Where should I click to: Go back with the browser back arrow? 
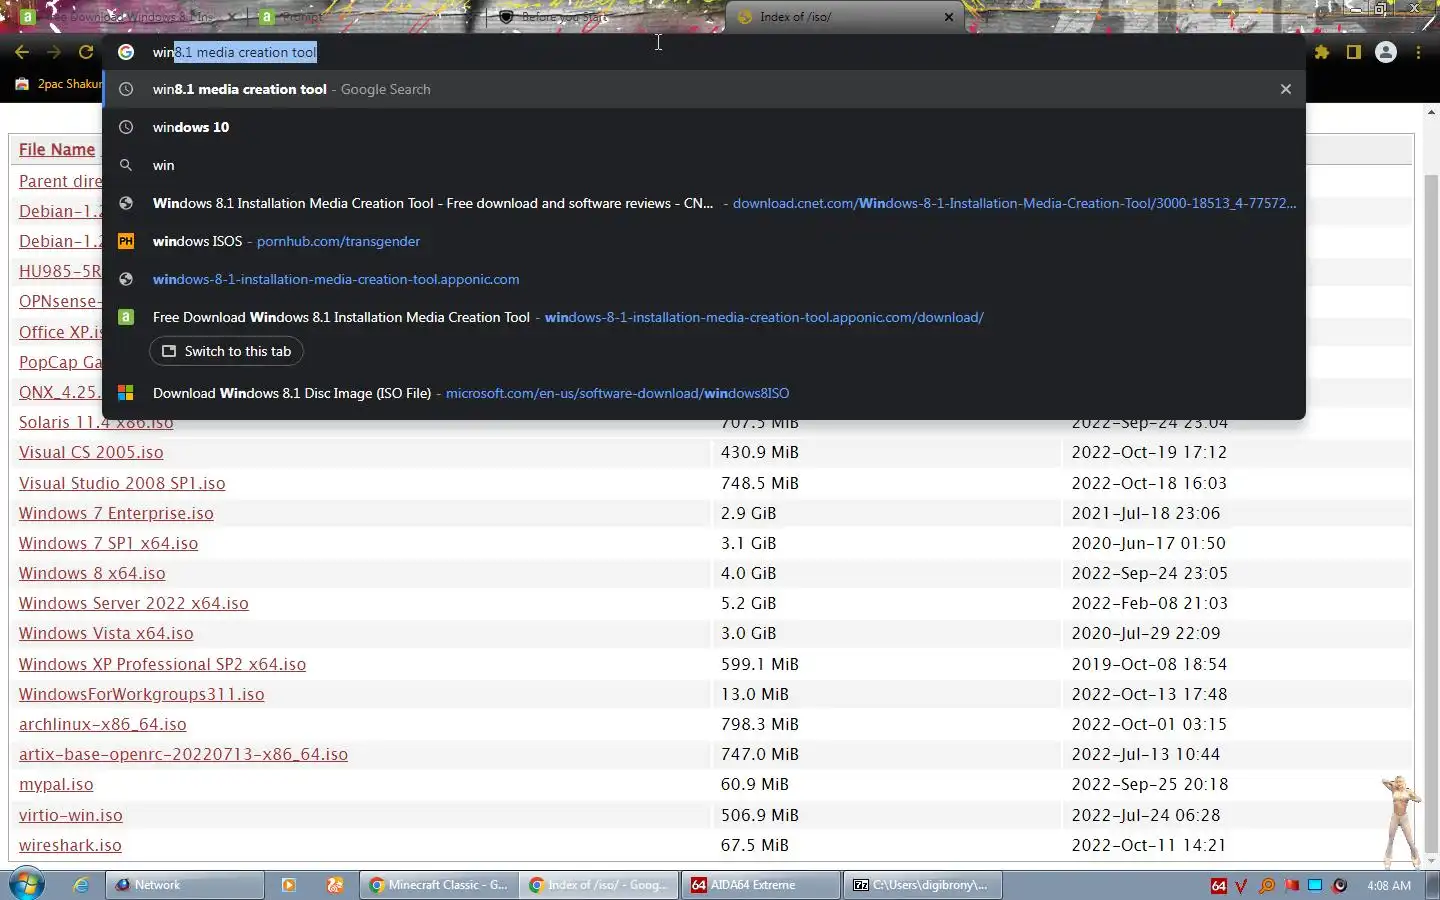[x=22, y=52]
